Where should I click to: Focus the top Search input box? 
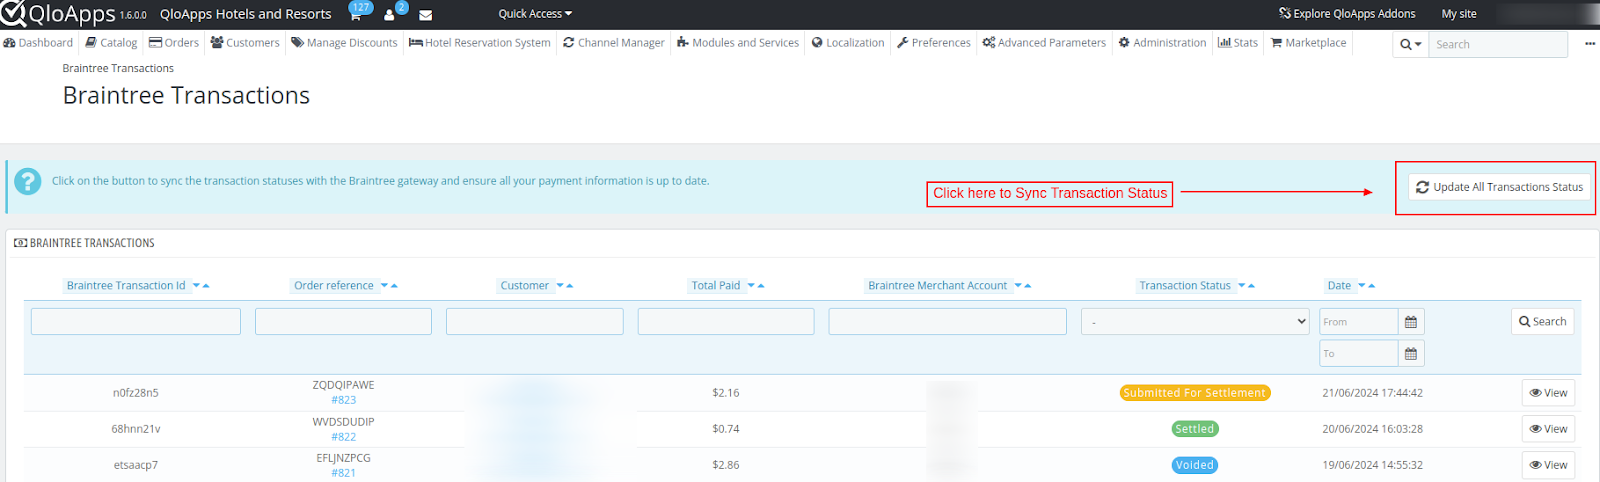click(x=1498, y=44)
